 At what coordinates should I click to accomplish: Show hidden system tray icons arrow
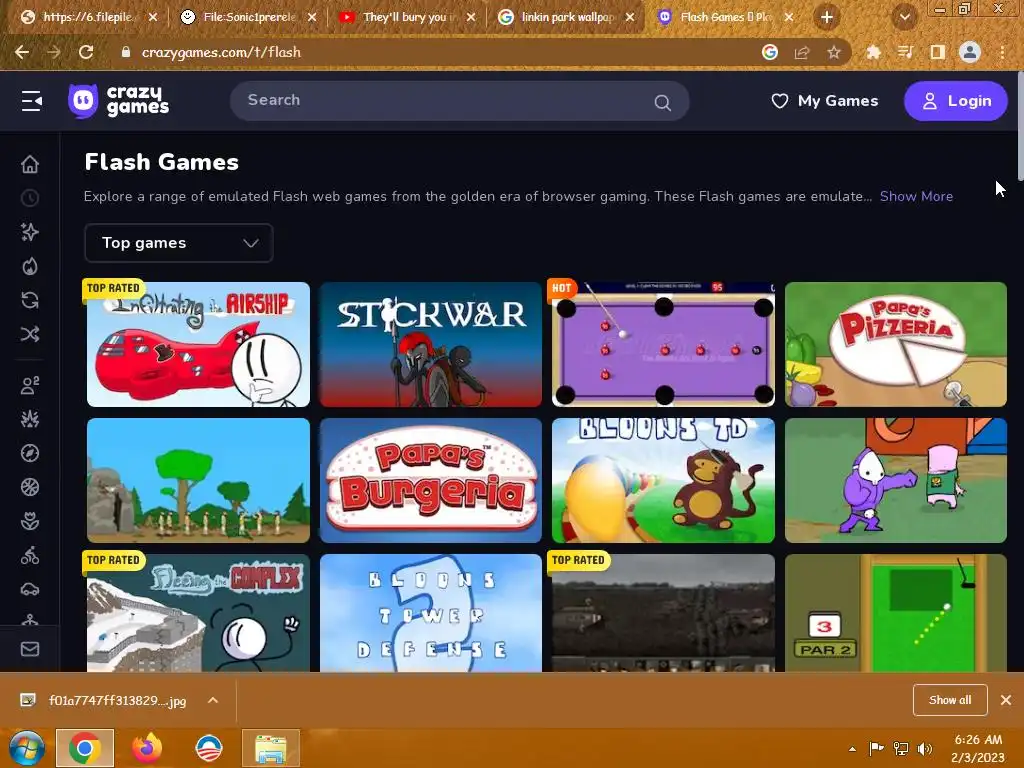point(852,749)
